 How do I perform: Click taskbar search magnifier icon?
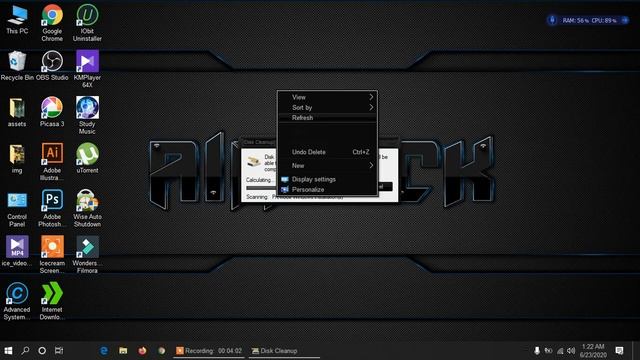tap(25, 351)
